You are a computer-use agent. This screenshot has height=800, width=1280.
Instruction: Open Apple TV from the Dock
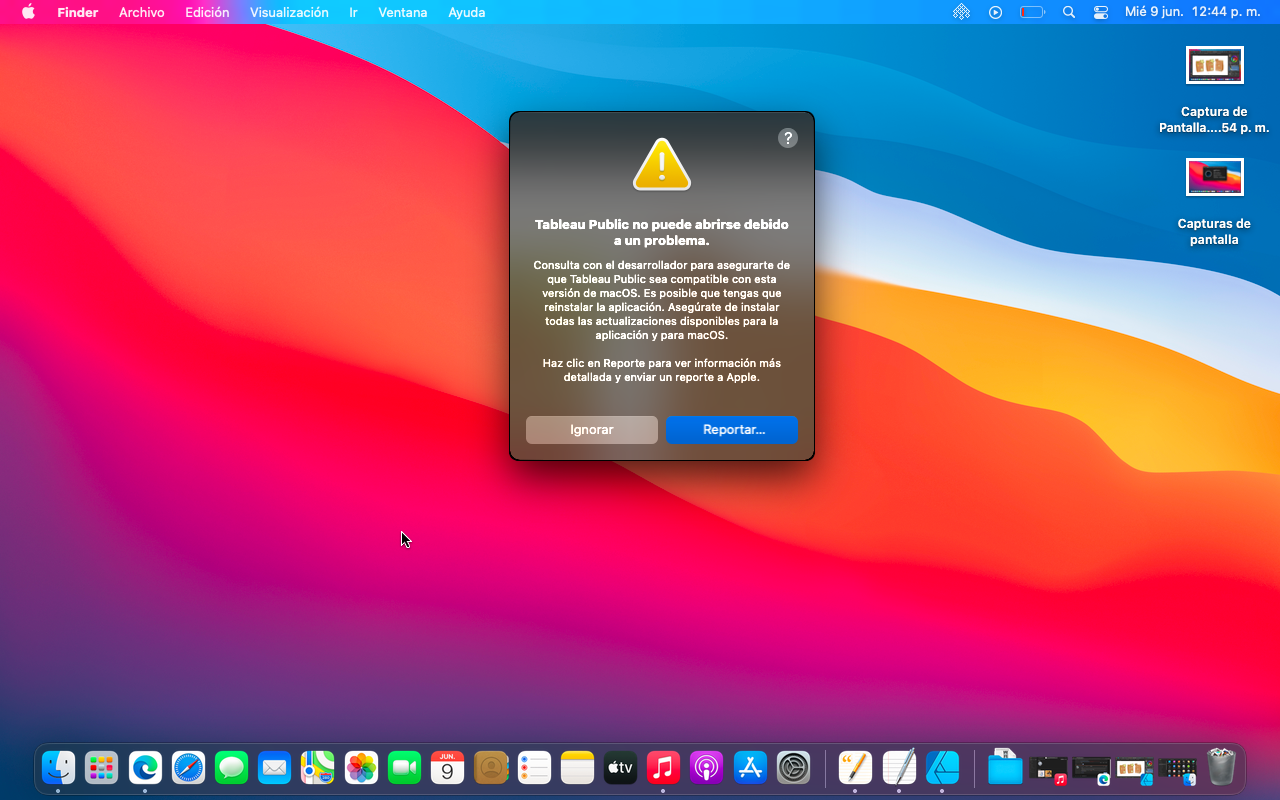click(x=620, y=768)
